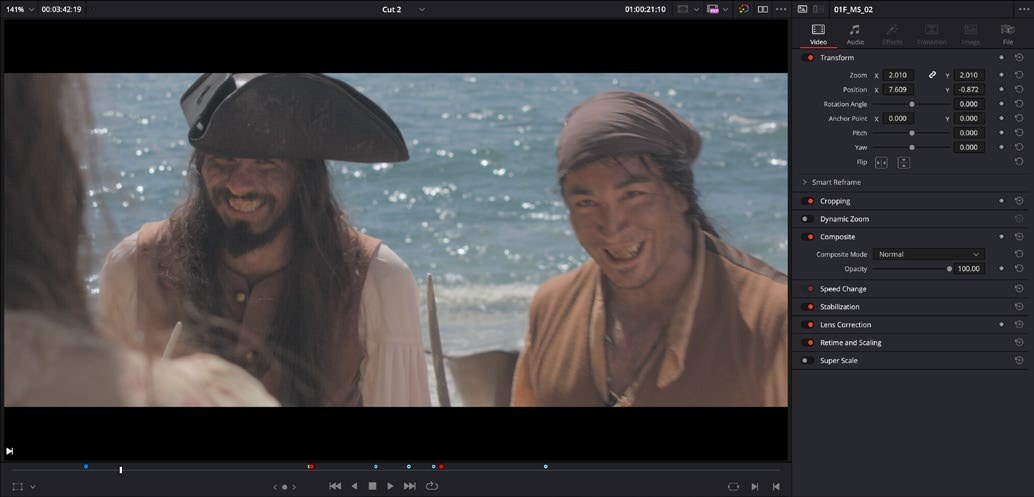Reset the Position parameter
Viewport: 1034px width, 497px height.
(x=1019, y=90)
